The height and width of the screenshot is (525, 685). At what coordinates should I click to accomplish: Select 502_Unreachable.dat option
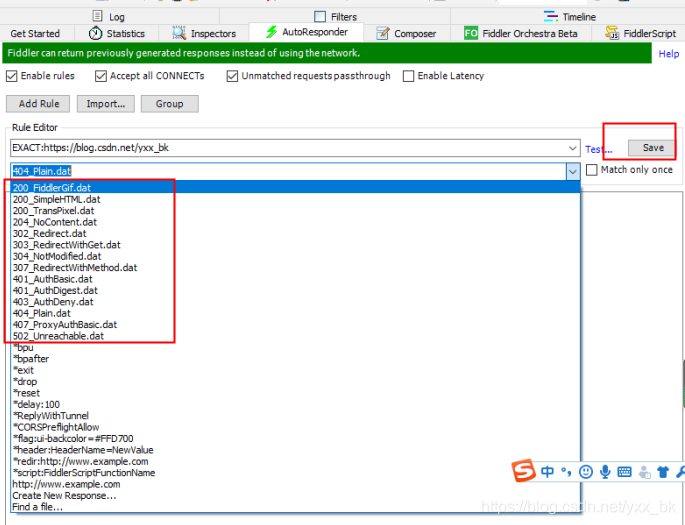pyautogui.click(x=296, y=336)
